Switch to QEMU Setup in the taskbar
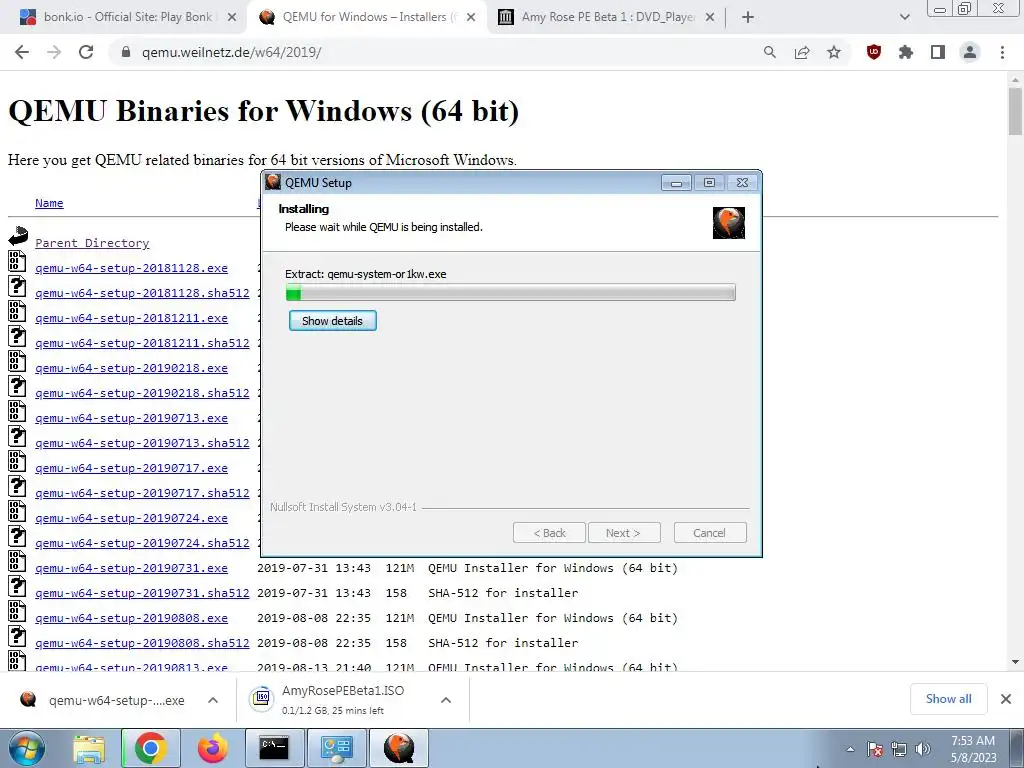The height and width of the screenshot is (768, 1024). (x=399, y=748)
